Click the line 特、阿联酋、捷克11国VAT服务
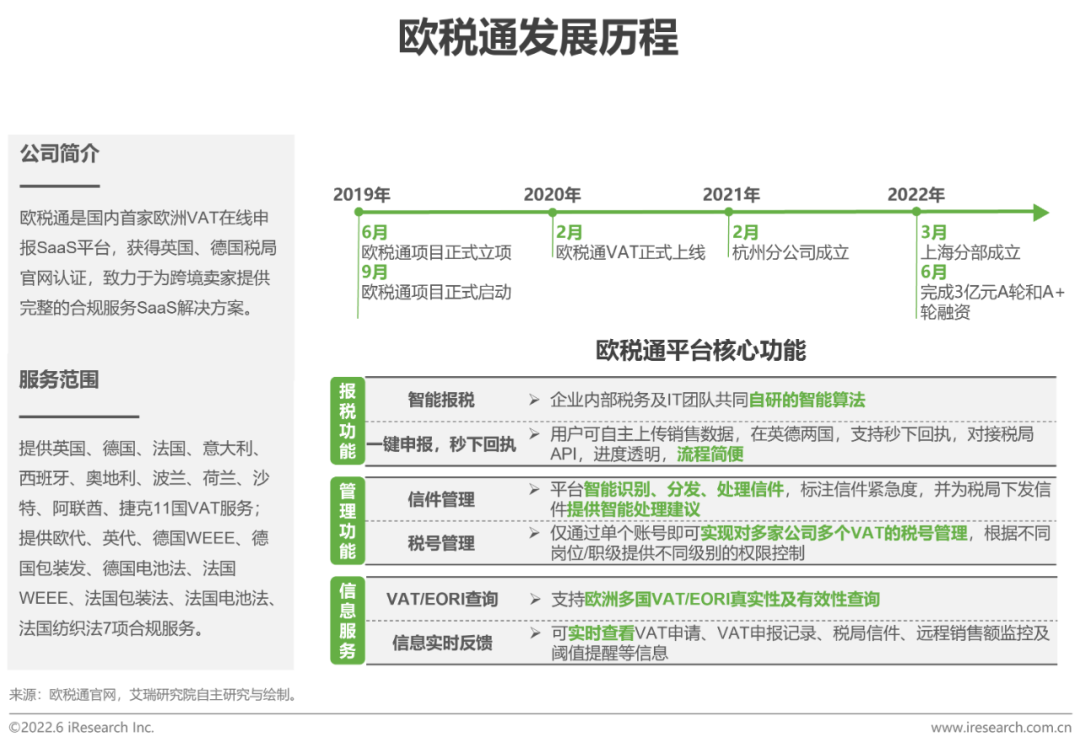Image resolution: width=1080 pixels, height=748 pixels. click(x=140, y=508)
